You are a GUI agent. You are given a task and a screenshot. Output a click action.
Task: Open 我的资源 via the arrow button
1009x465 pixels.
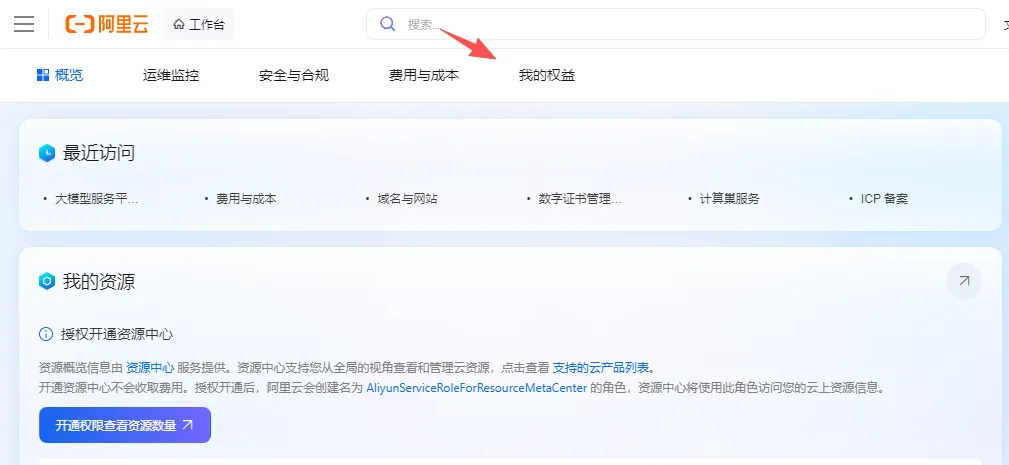964,281
